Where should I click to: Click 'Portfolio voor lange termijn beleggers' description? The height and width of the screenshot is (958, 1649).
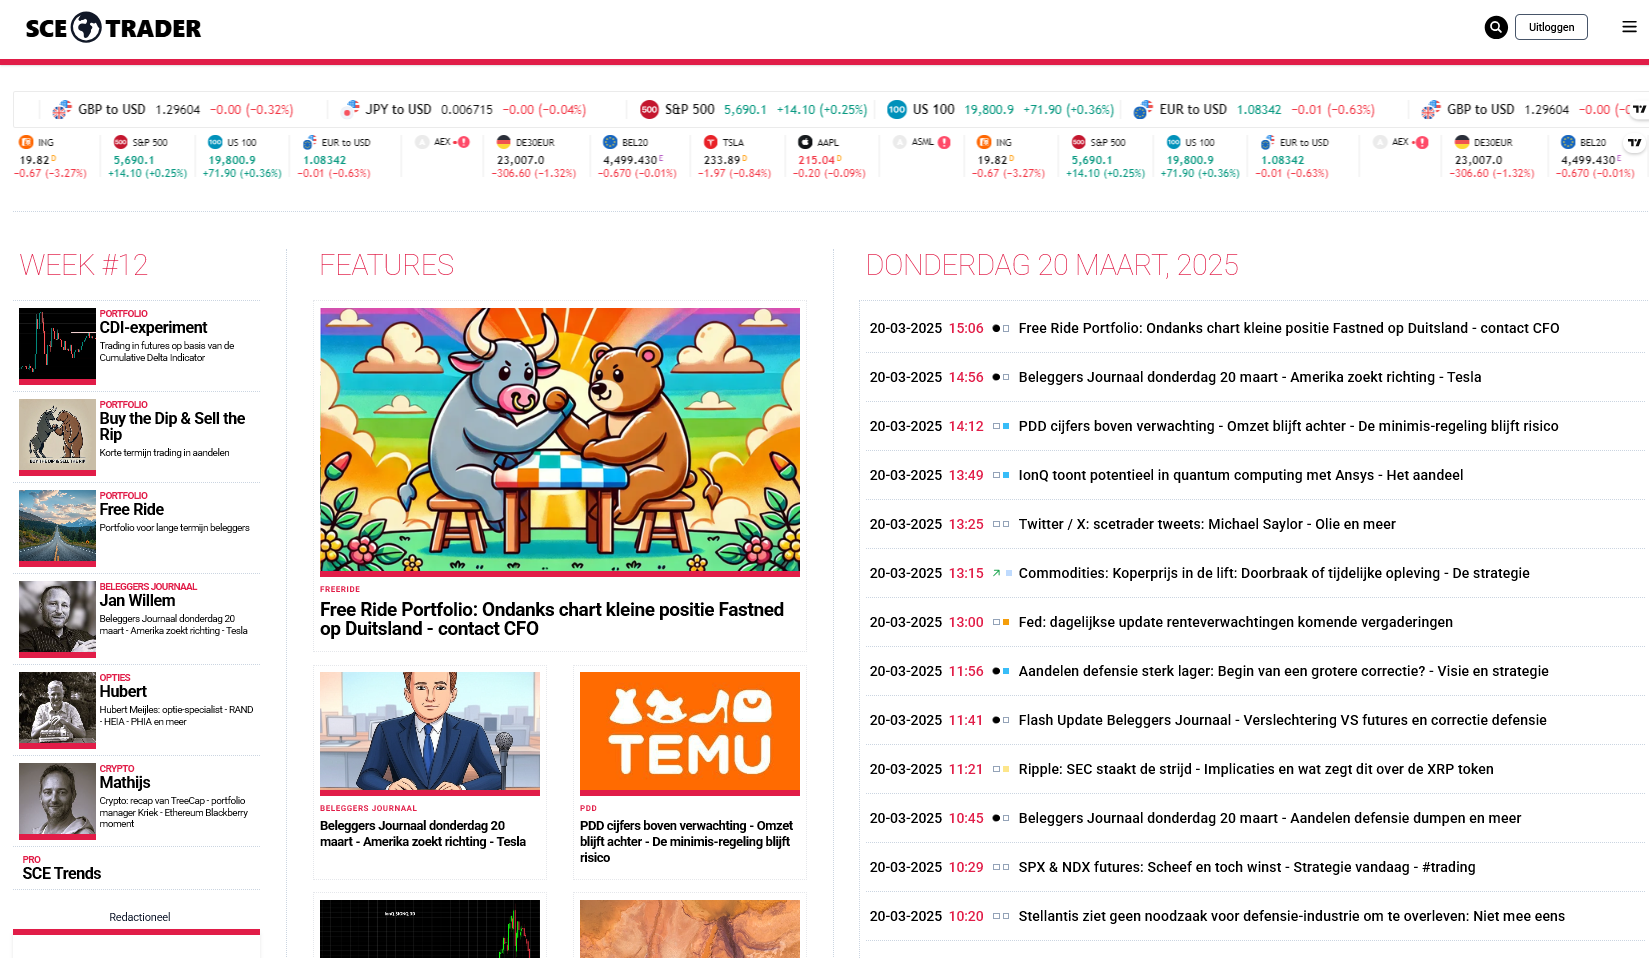click(x=174, y=528)
